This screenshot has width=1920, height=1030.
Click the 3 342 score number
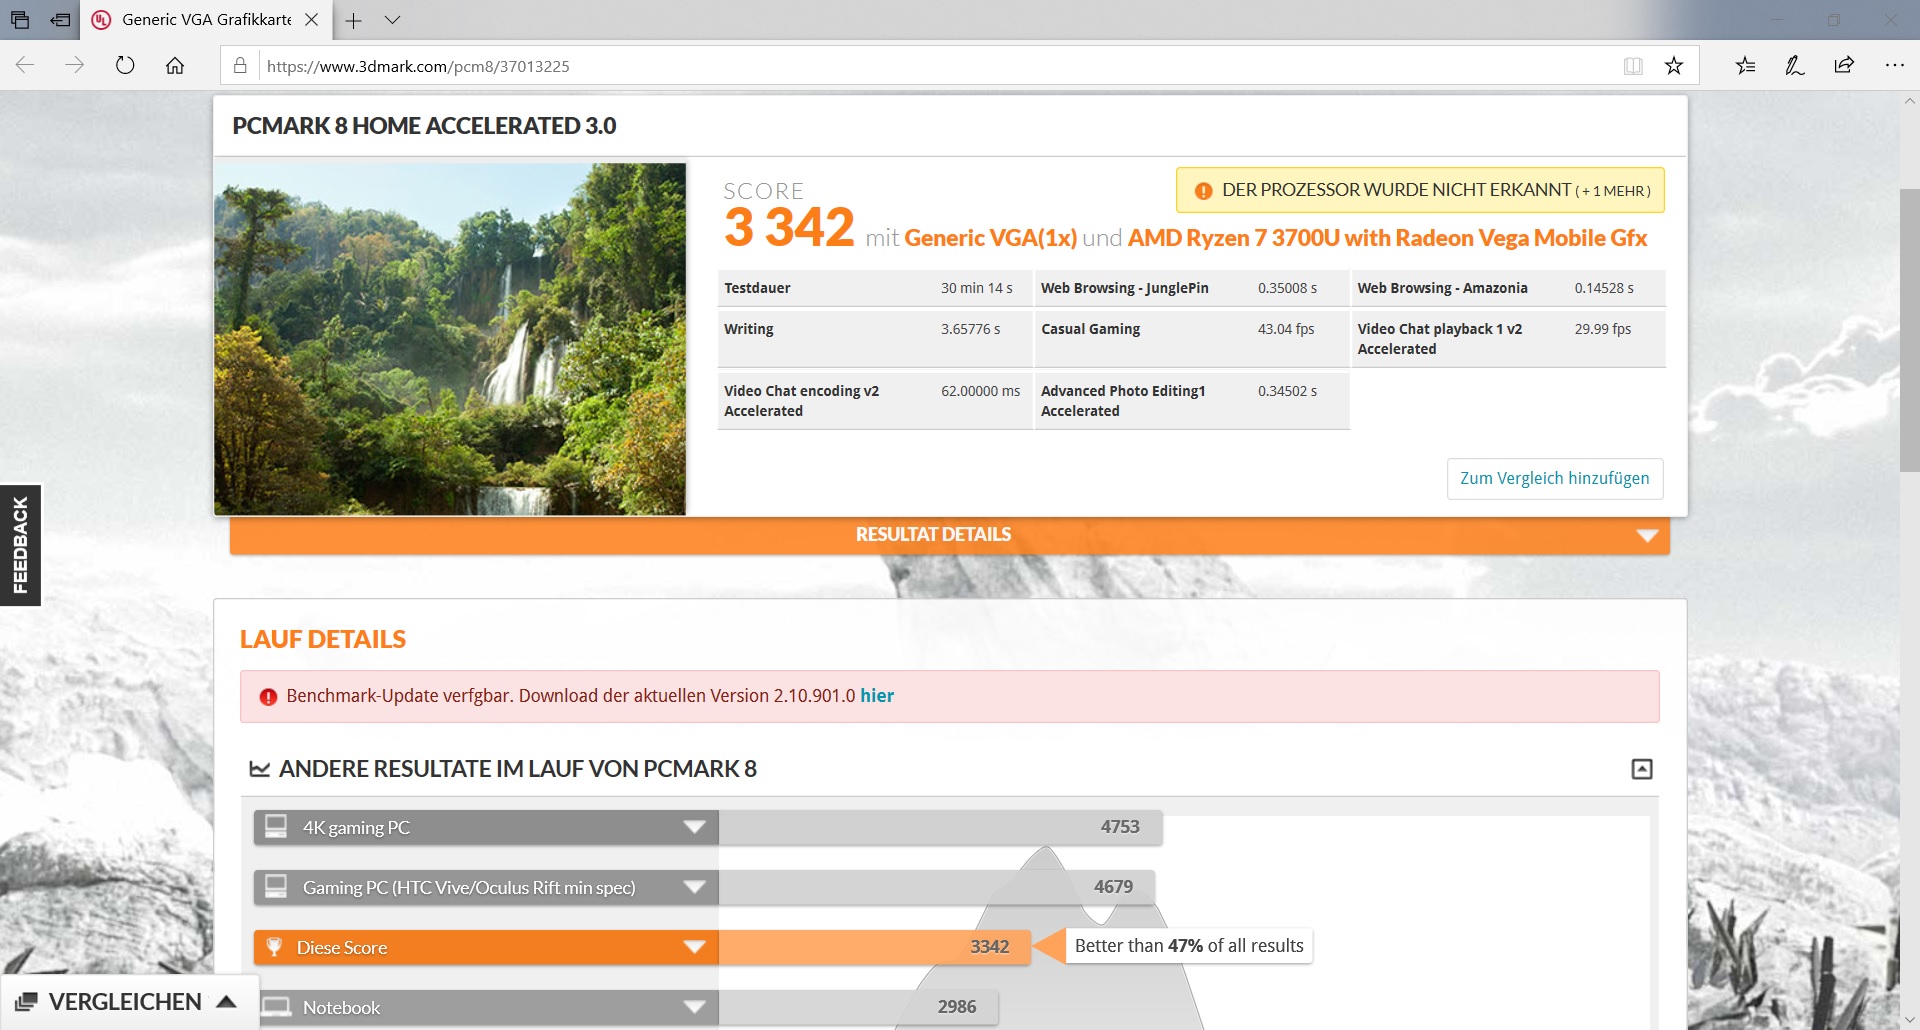(789, 227)
